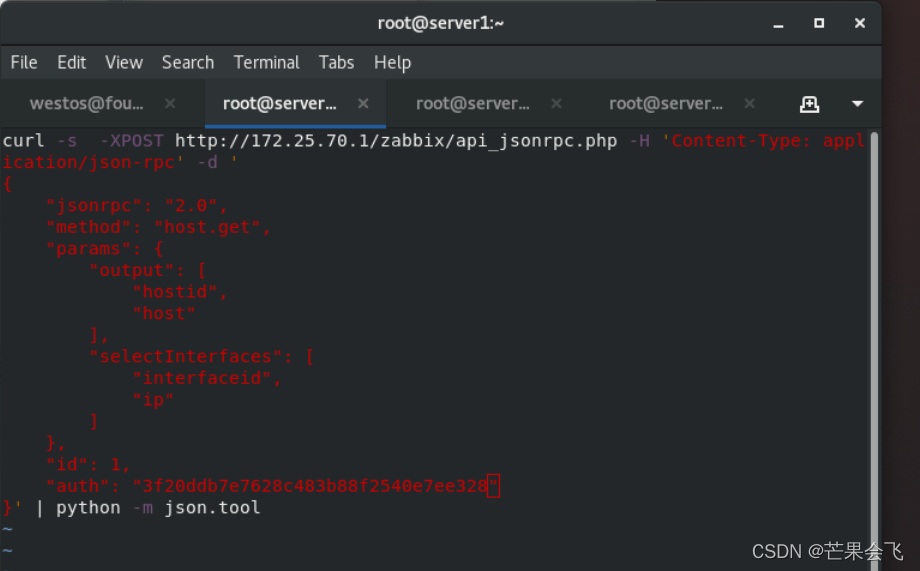Close the active root@server... tab
This screenshot has height=571, width=920.
(x=363, y=103)
